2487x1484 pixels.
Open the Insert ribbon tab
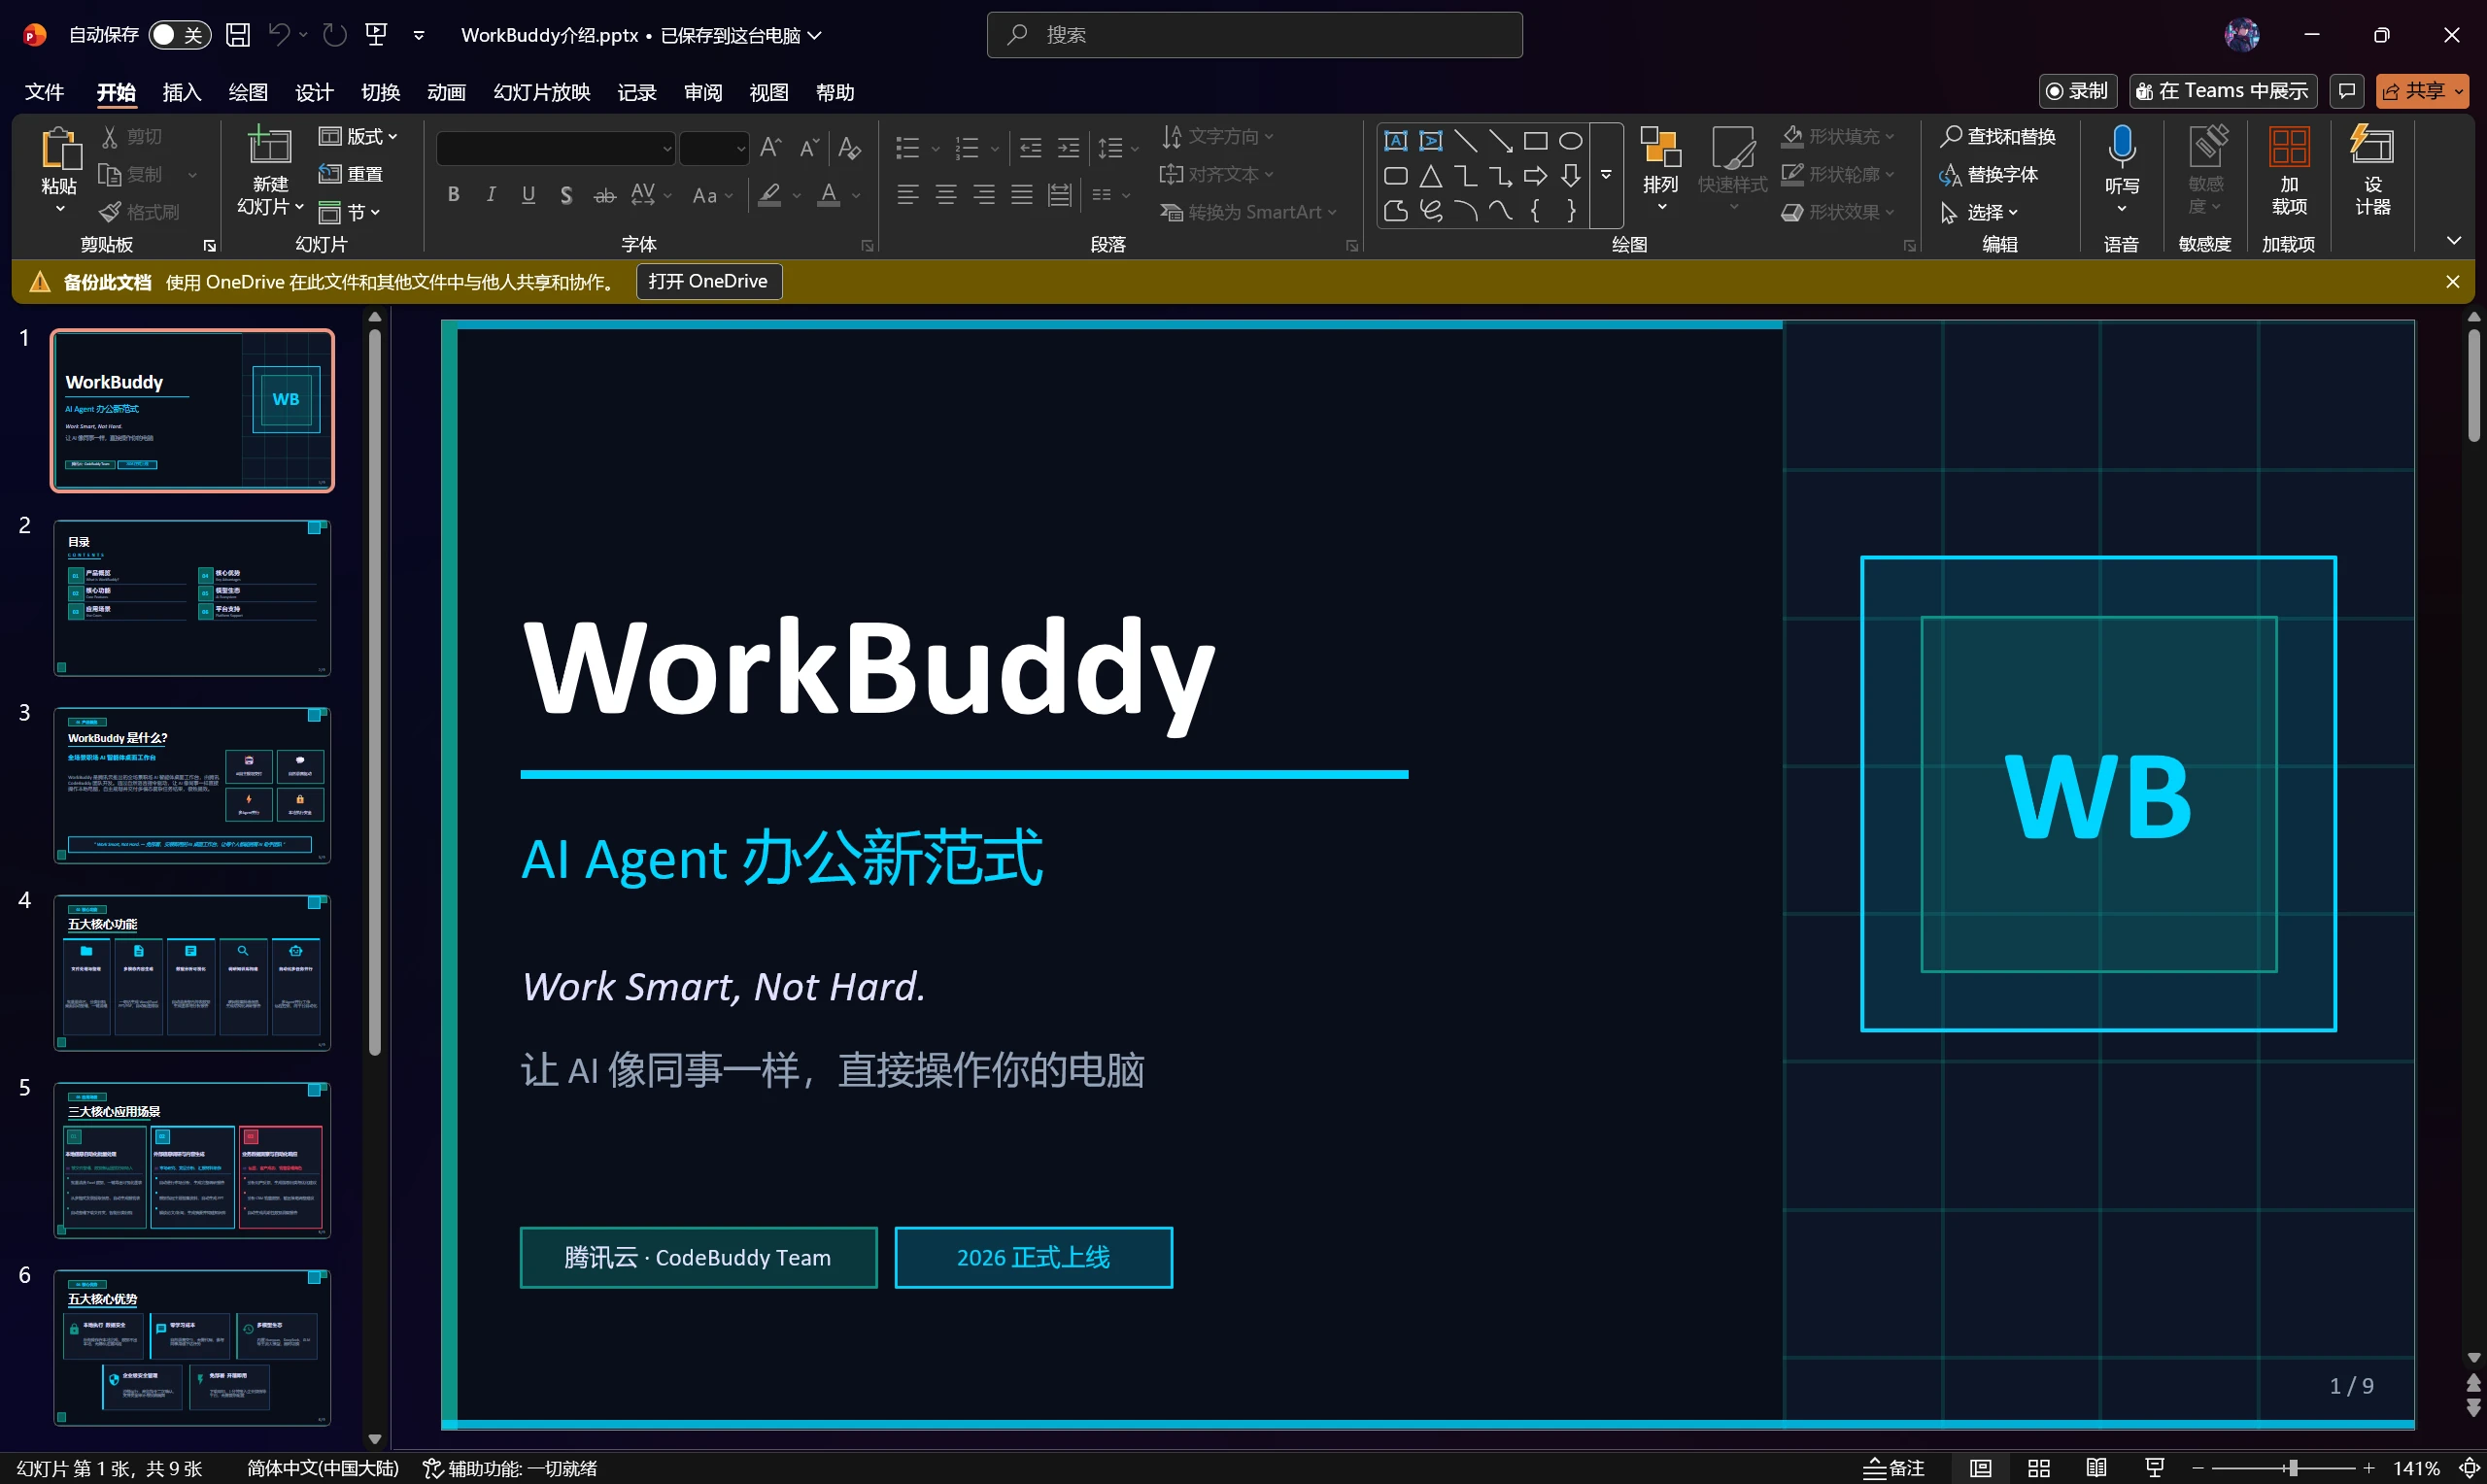coord(181,92)
